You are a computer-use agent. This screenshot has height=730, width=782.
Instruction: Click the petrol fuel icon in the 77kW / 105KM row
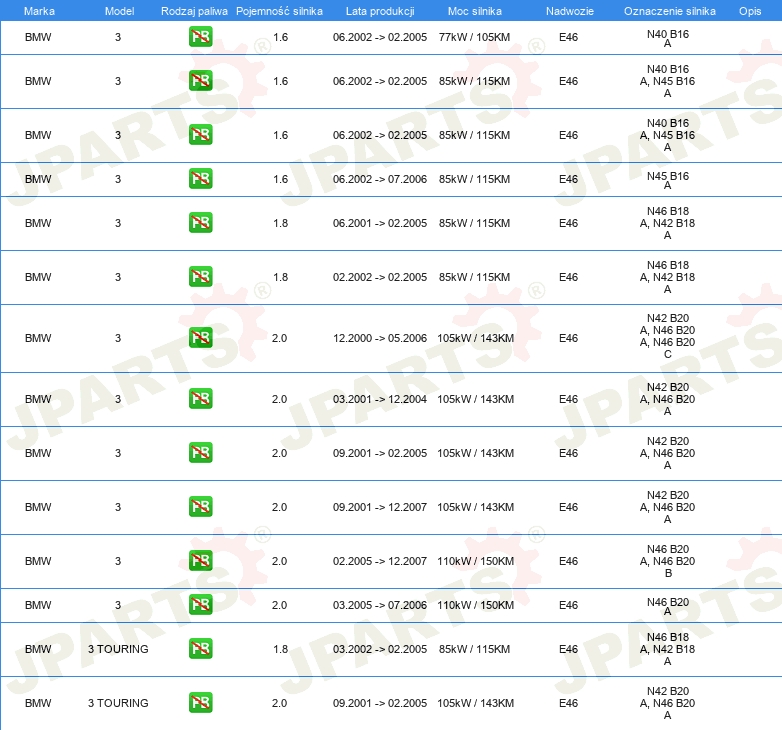(x=200, y=37)
